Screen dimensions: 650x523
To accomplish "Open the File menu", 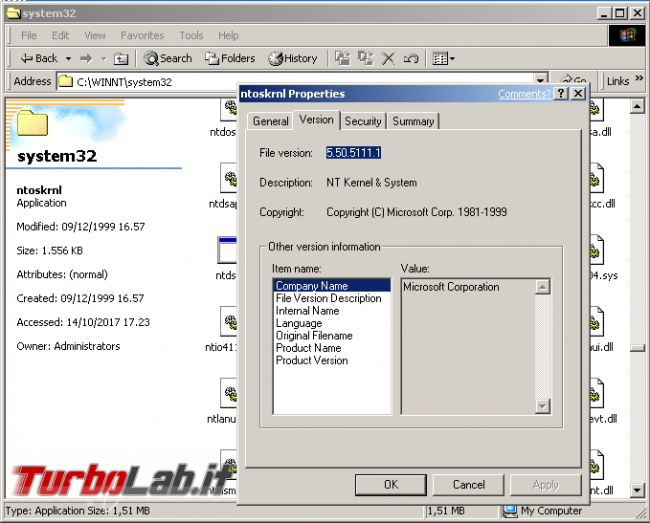I will [29, 36].
